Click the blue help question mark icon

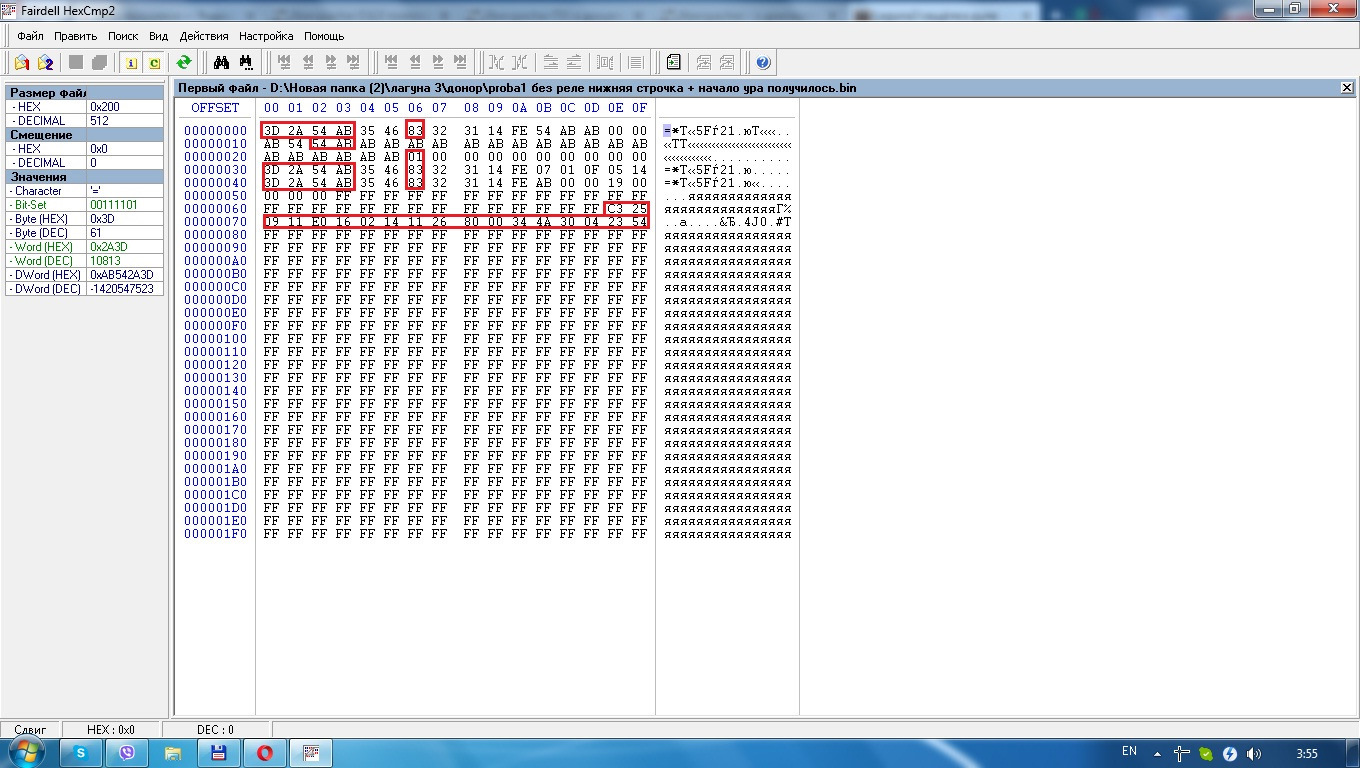[763, 62]
